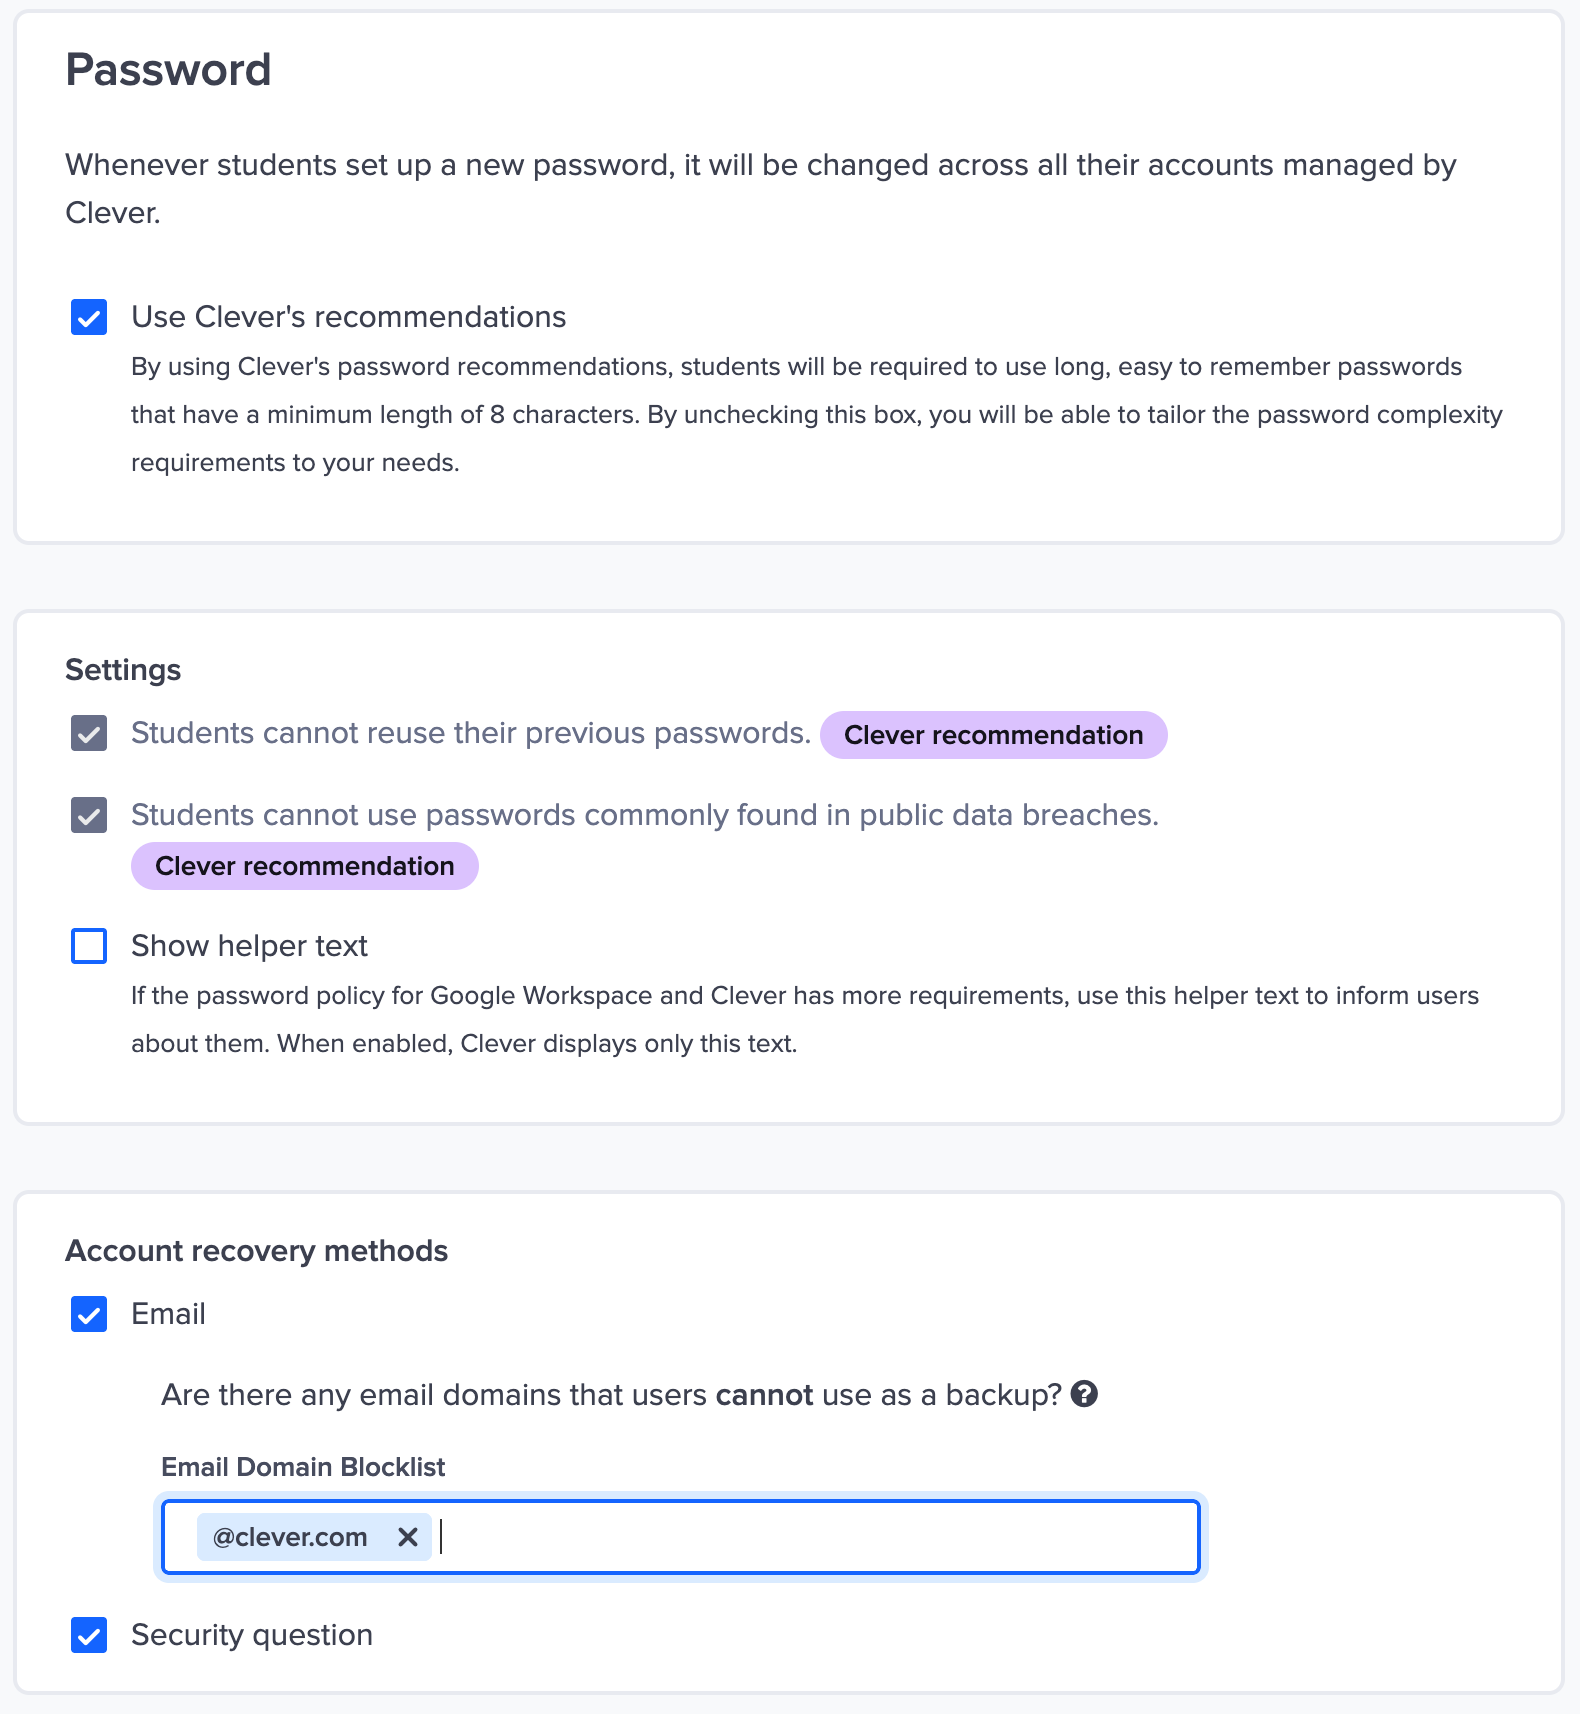Toggle the public data breaches password setting
Viewport: 1580px width, 1714px height.
88,815
